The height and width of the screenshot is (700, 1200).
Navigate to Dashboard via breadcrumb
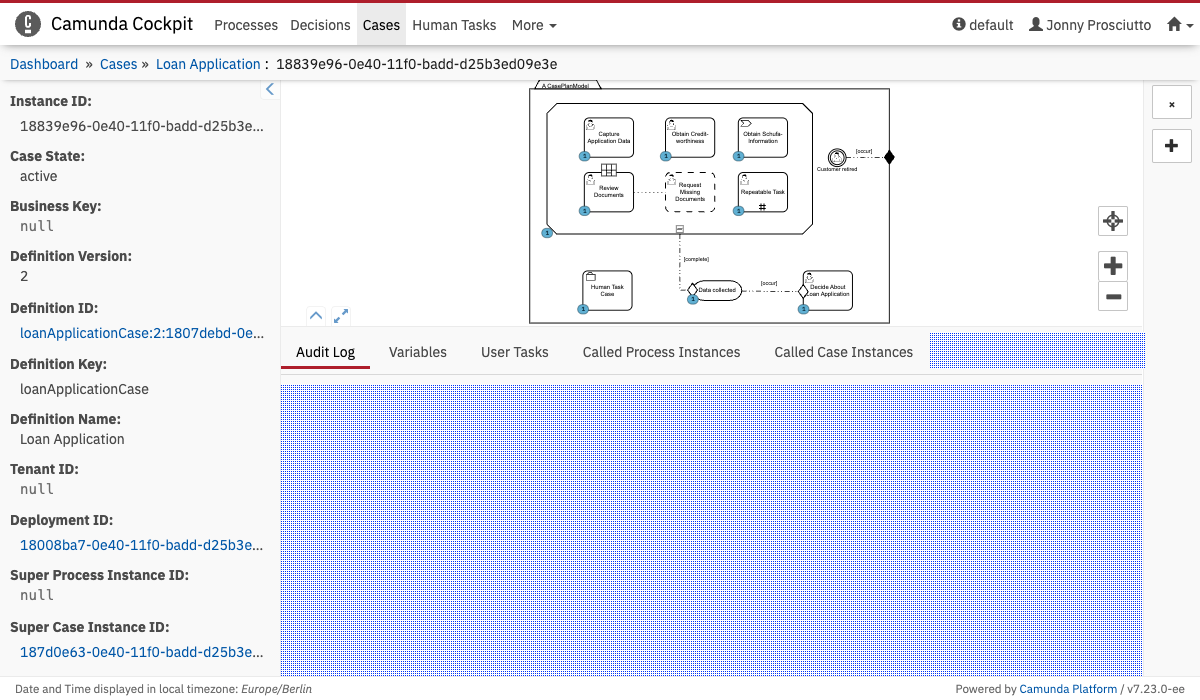(x=44, y=64)
